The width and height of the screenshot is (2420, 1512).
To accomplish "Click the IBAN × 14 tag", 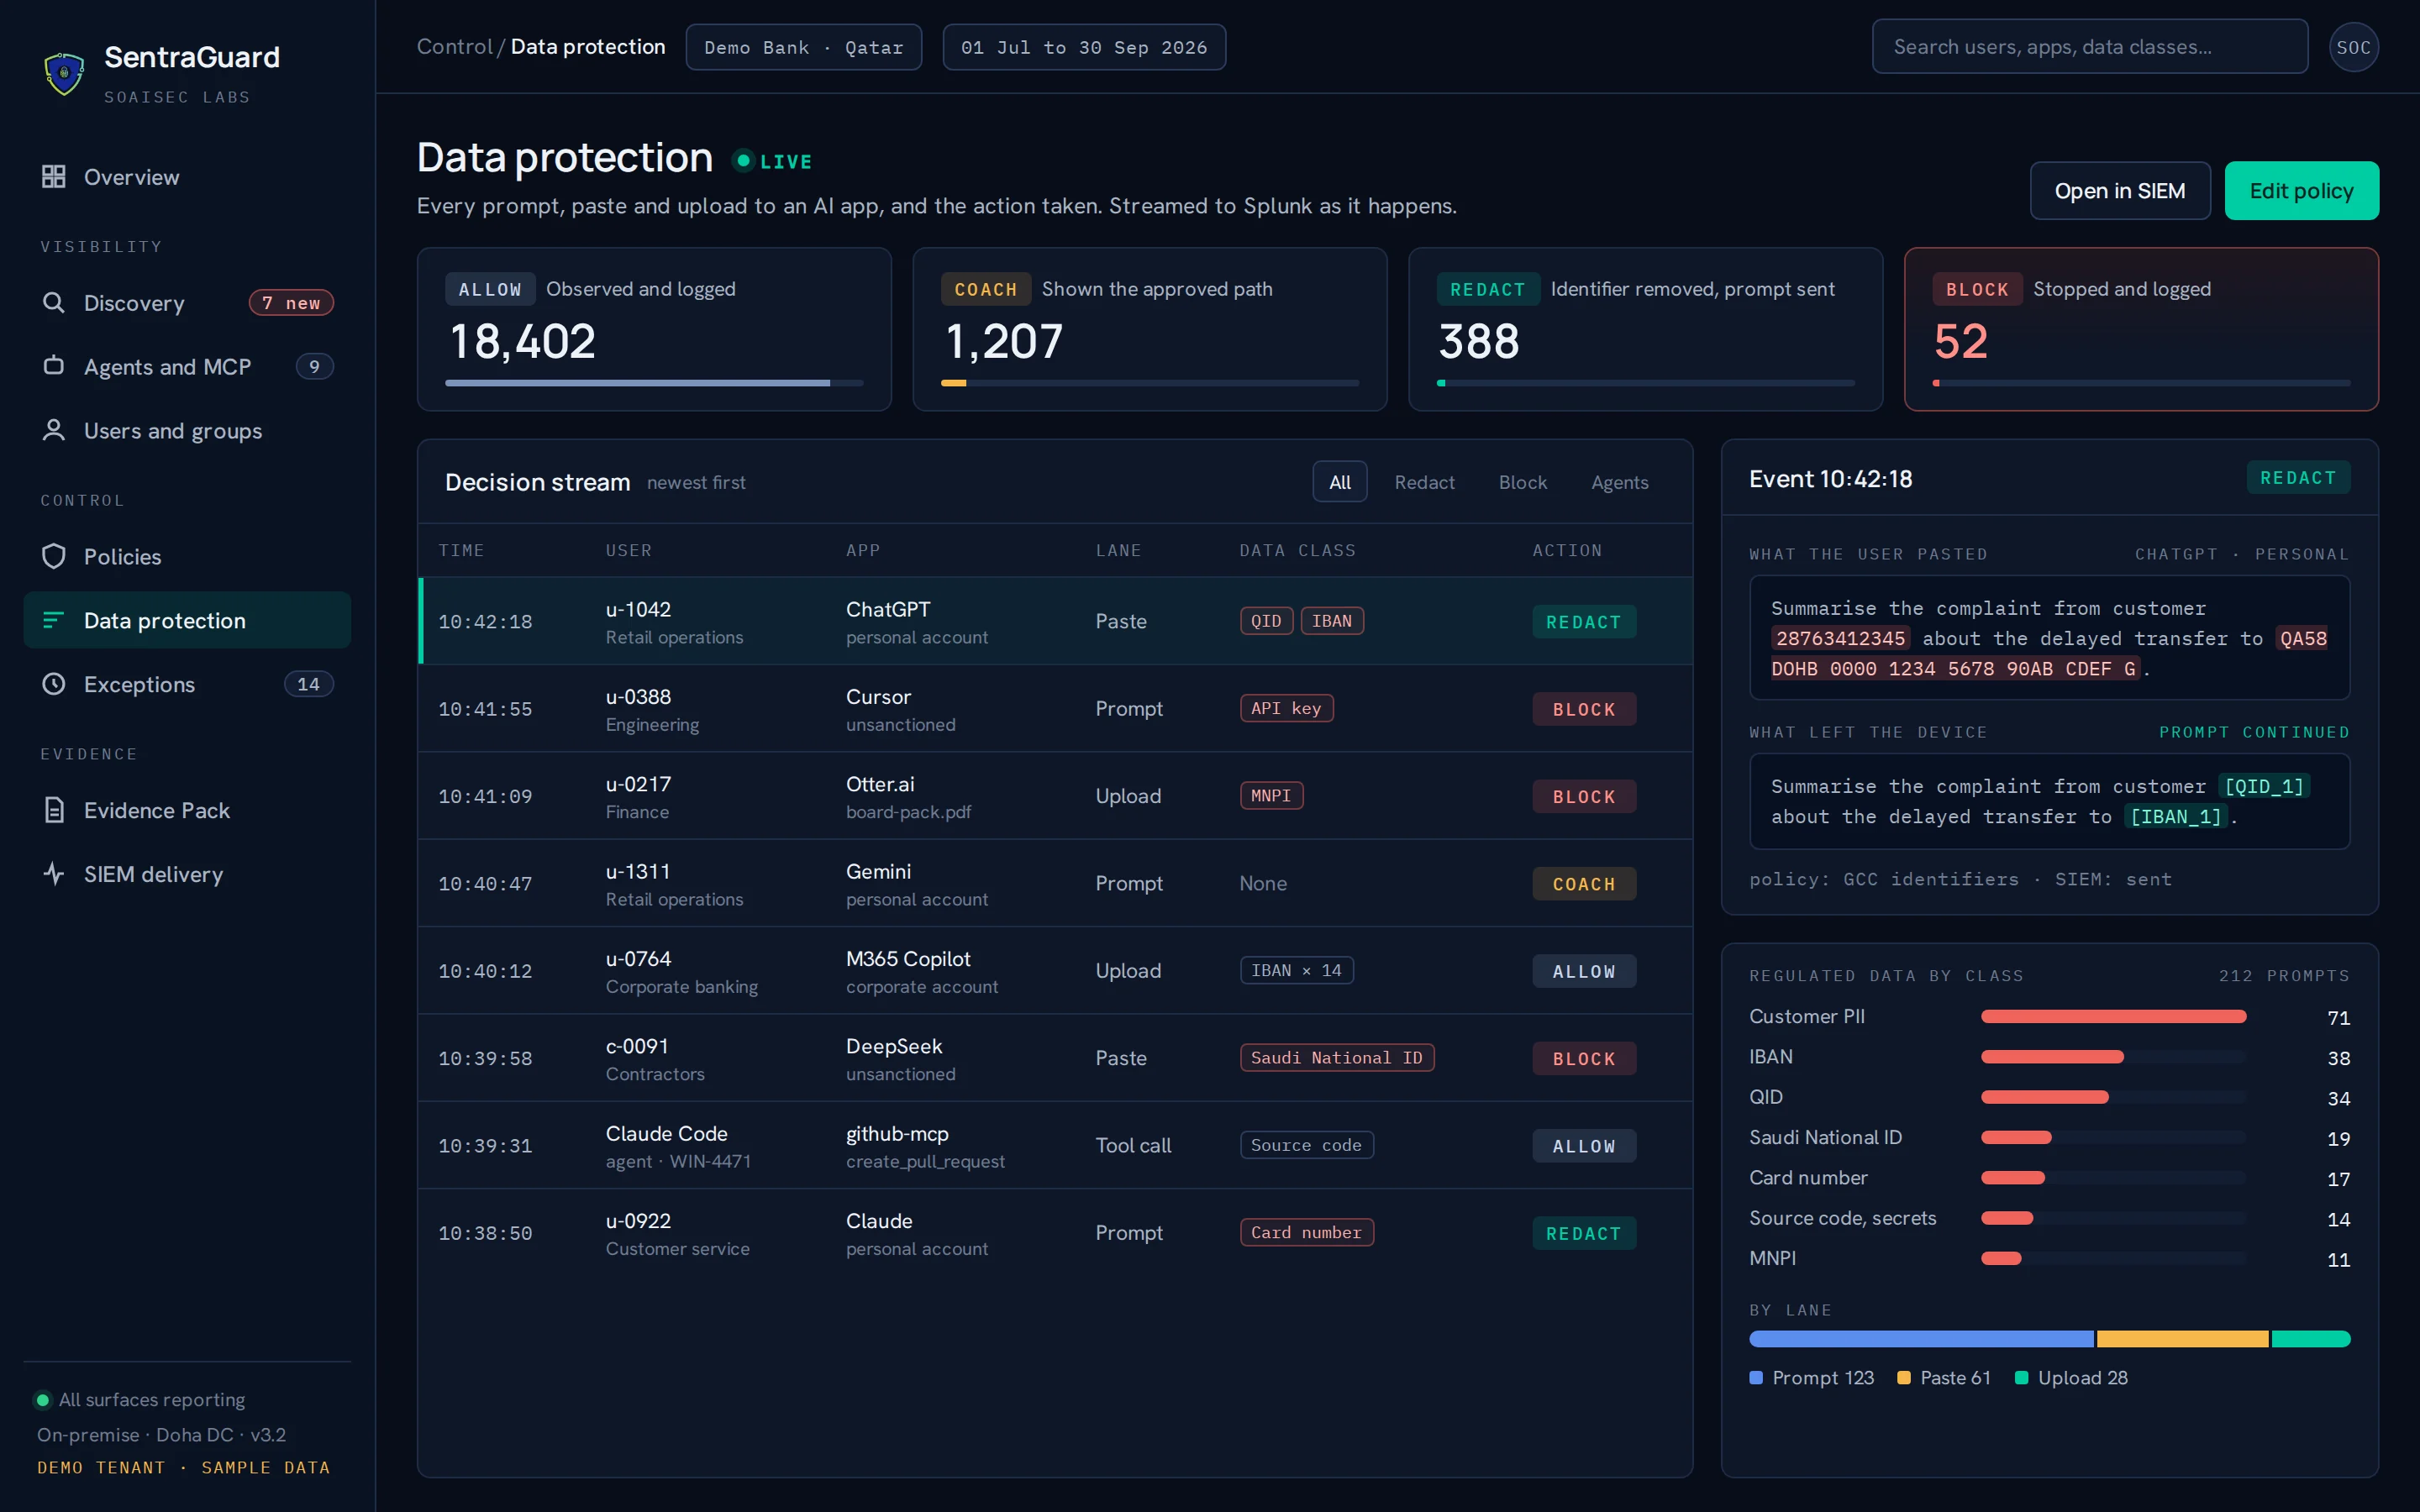I will pyautogui.click(x=1296, y=970).
